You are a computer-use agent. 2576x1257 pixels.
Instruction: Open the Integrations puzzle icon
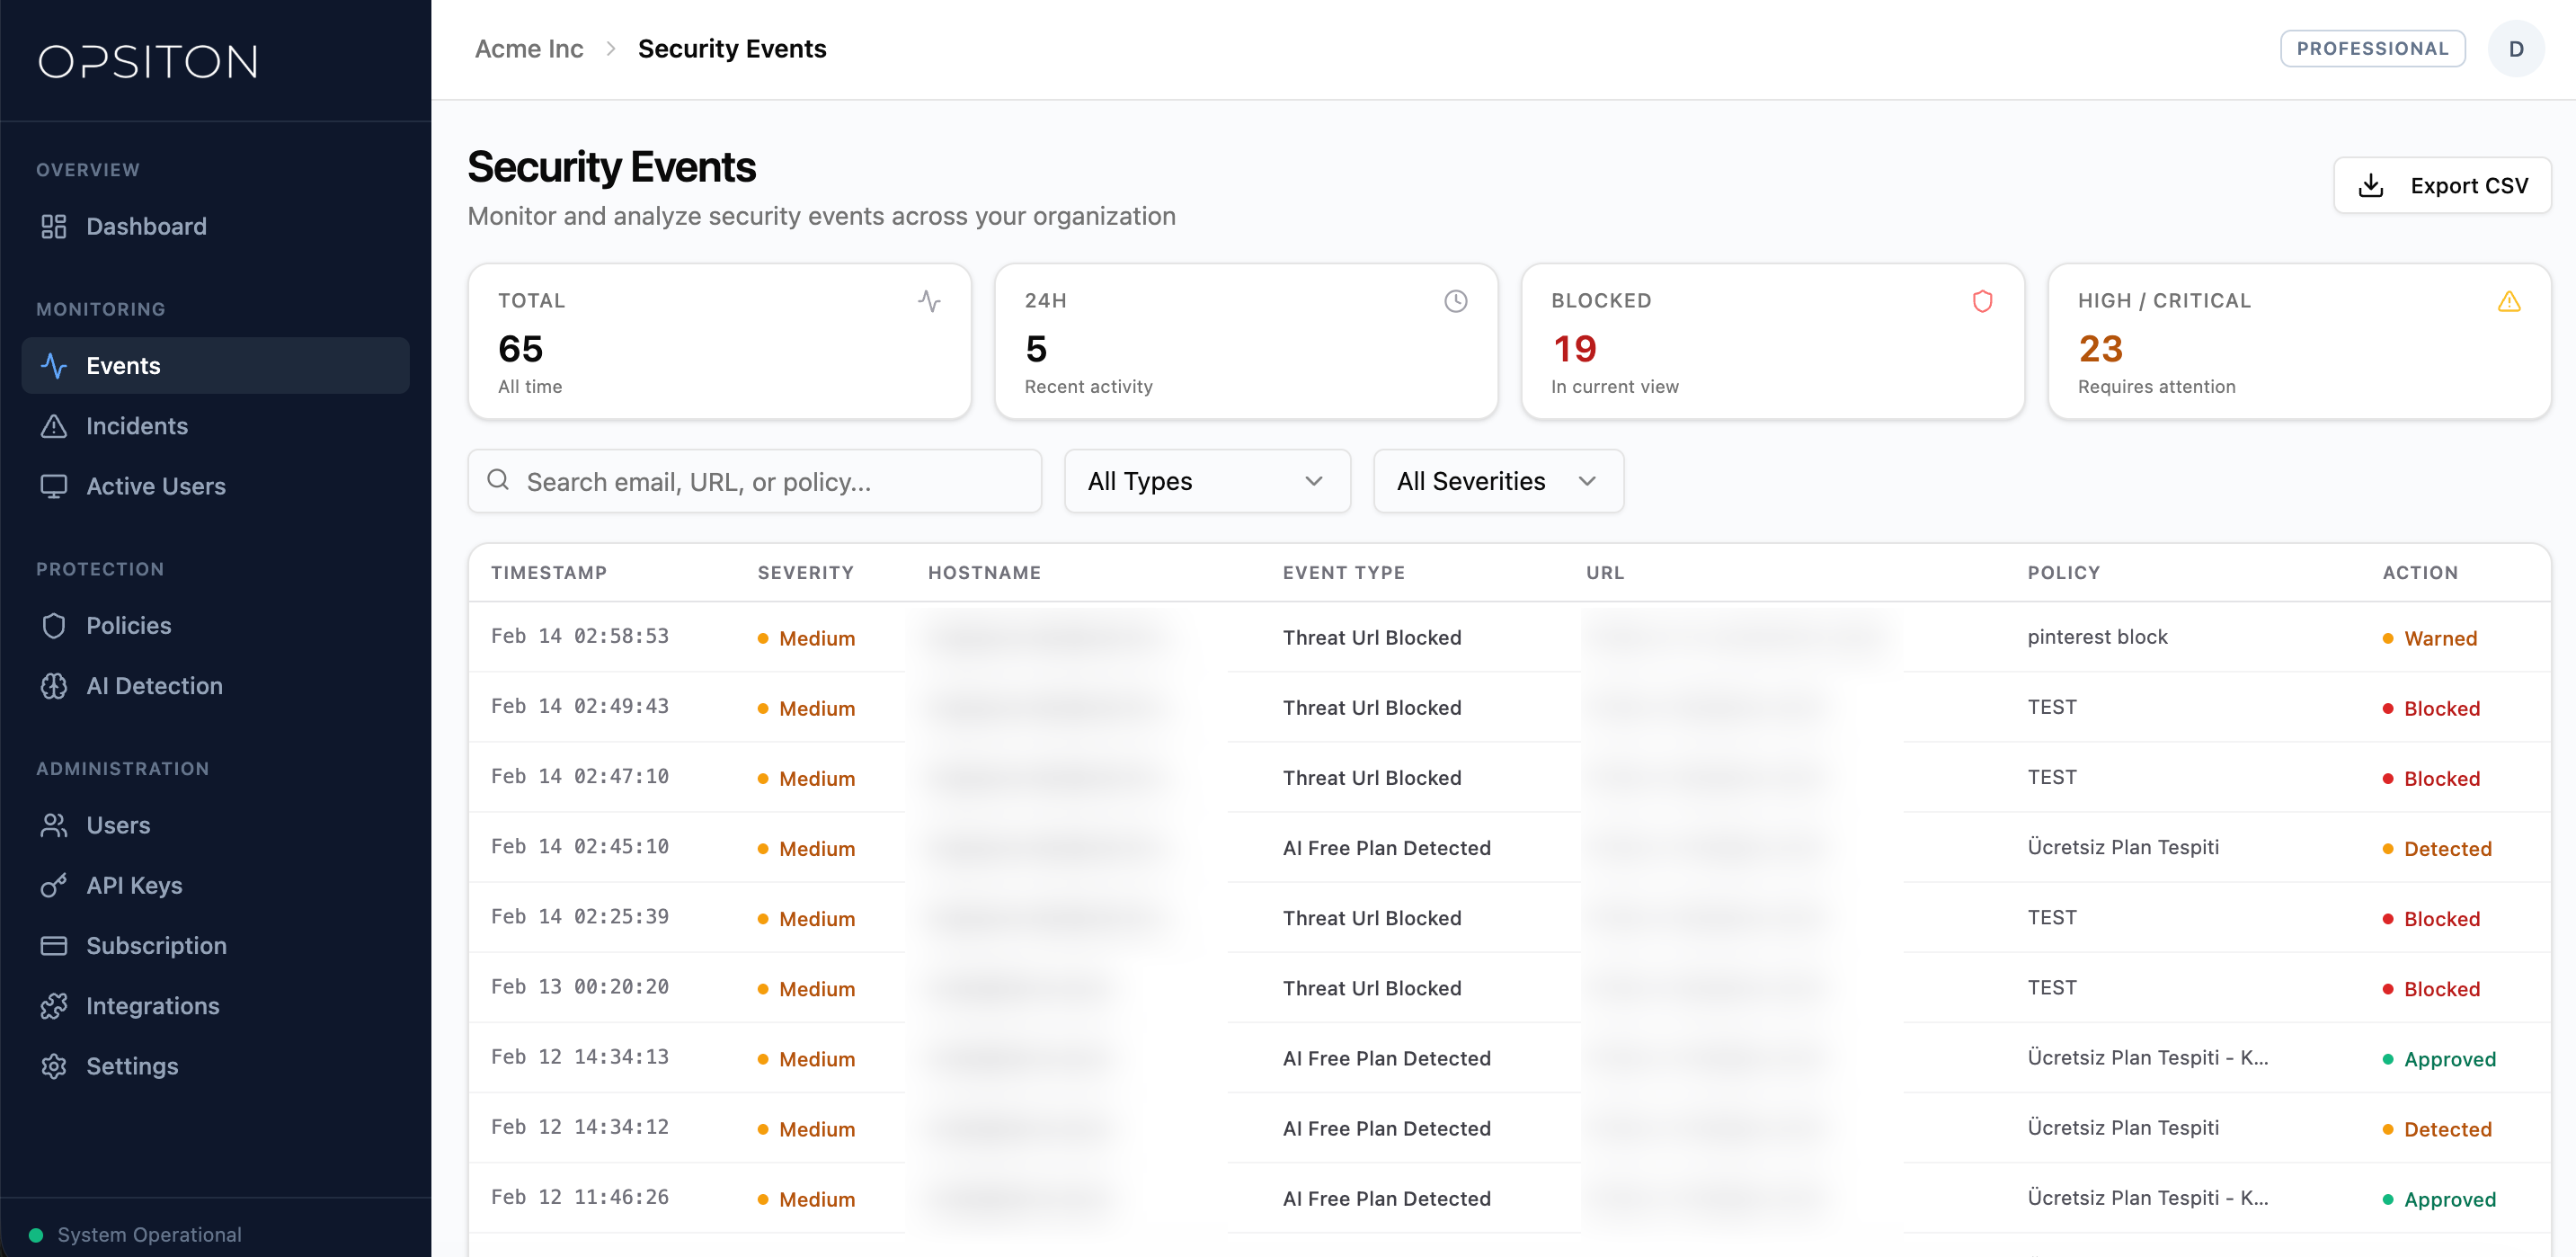point(54,1005)
